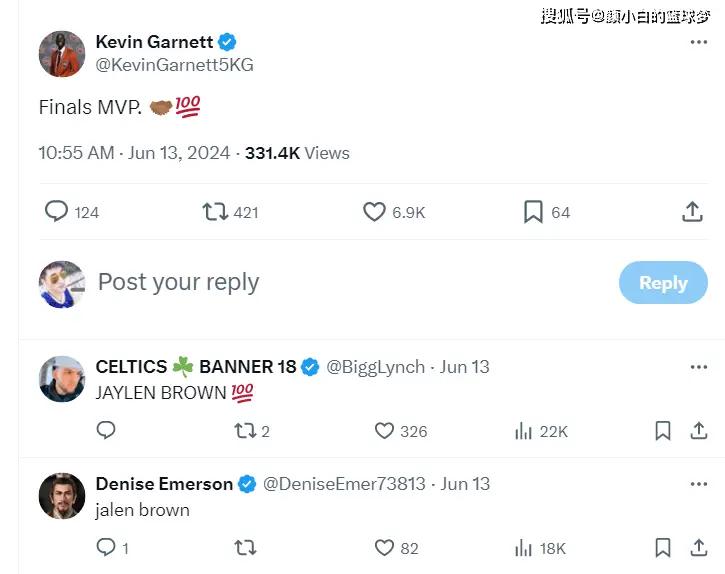This screenshot has height=574, width=725.
Task: Bookmark Kevin Garnett's main tweet
Action: 533,212
